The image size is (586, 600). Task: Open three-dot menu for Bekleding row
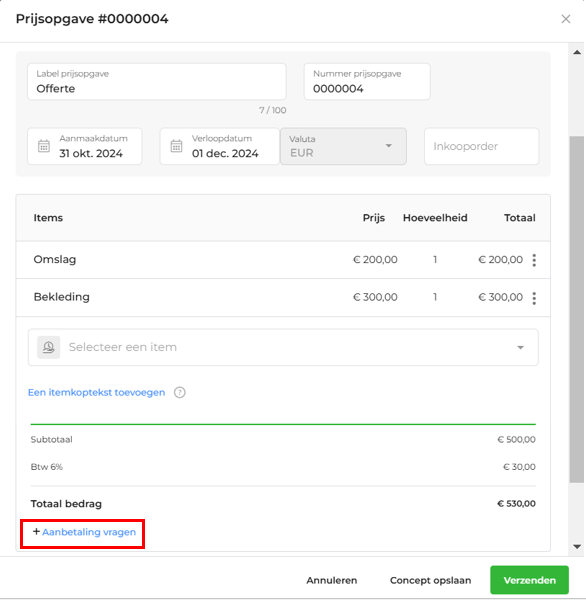[534, 298]
